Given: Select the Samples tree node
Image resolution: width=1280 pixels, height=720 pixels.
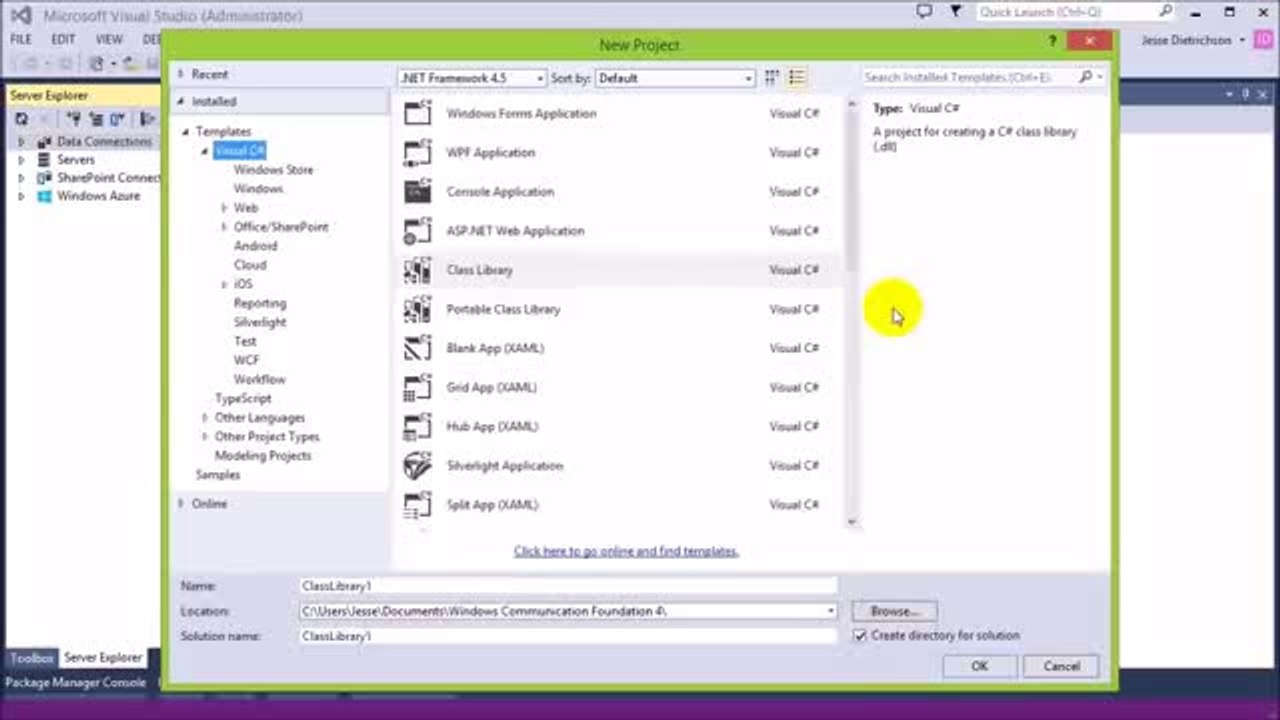Looking at the screenshot, I should (218, 475).
